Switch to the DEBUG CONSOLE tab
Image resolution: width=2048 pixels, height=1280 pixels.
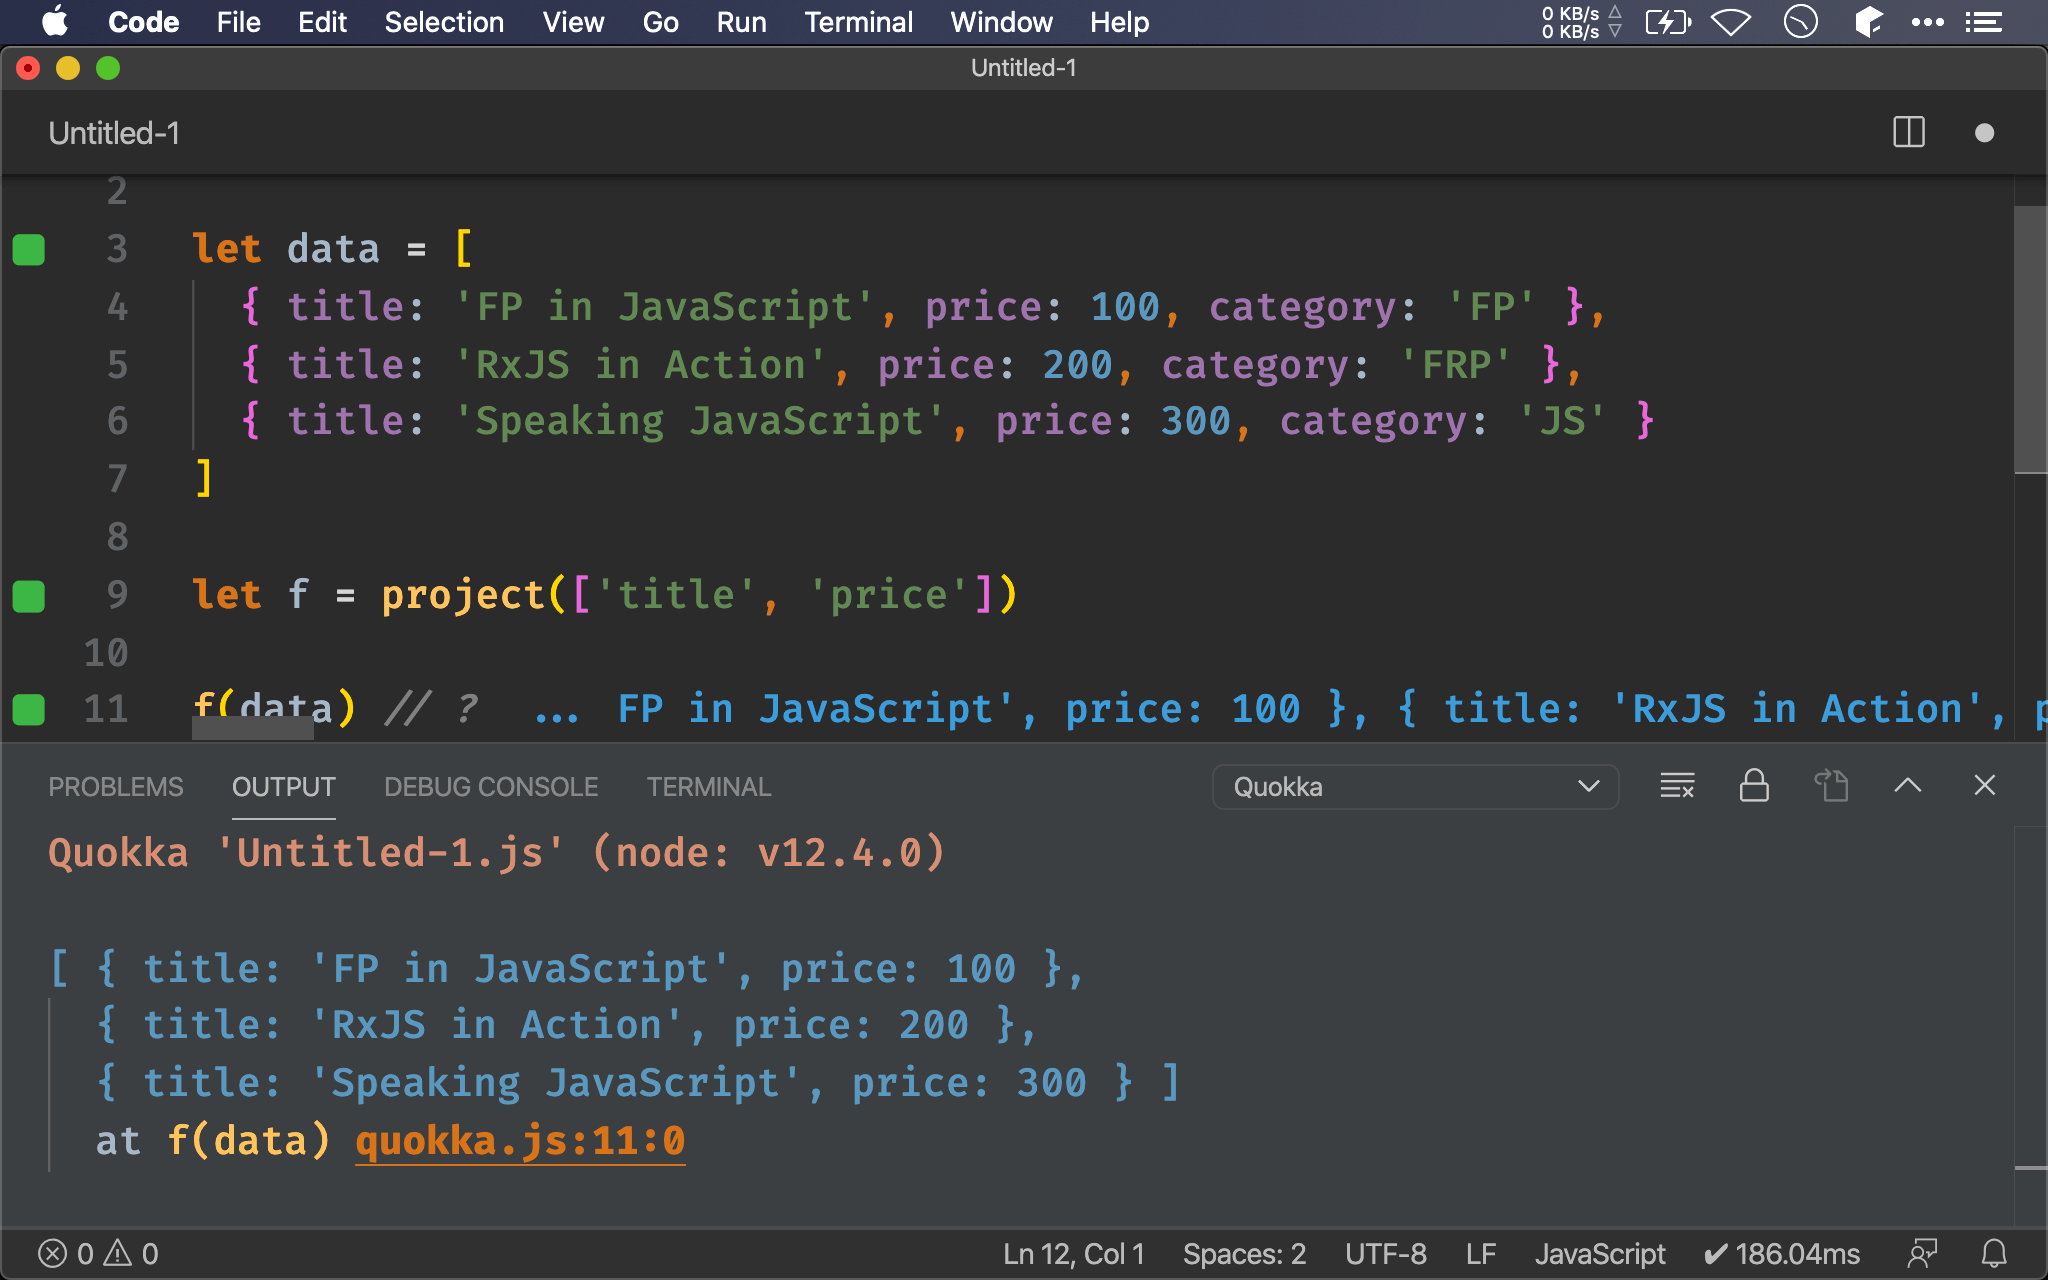pos(490,786)
